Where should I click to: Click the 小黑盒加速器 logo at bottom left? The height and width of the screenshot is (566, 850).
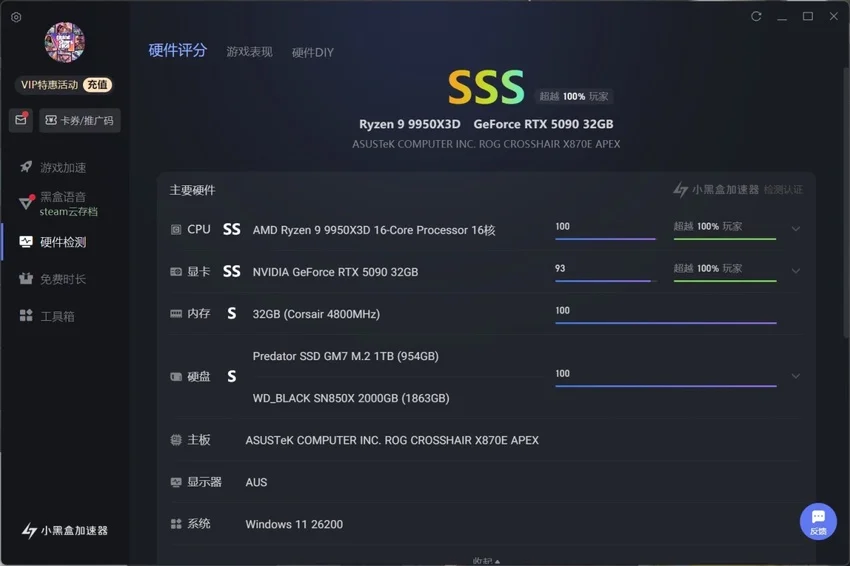(x=65, y=531)
